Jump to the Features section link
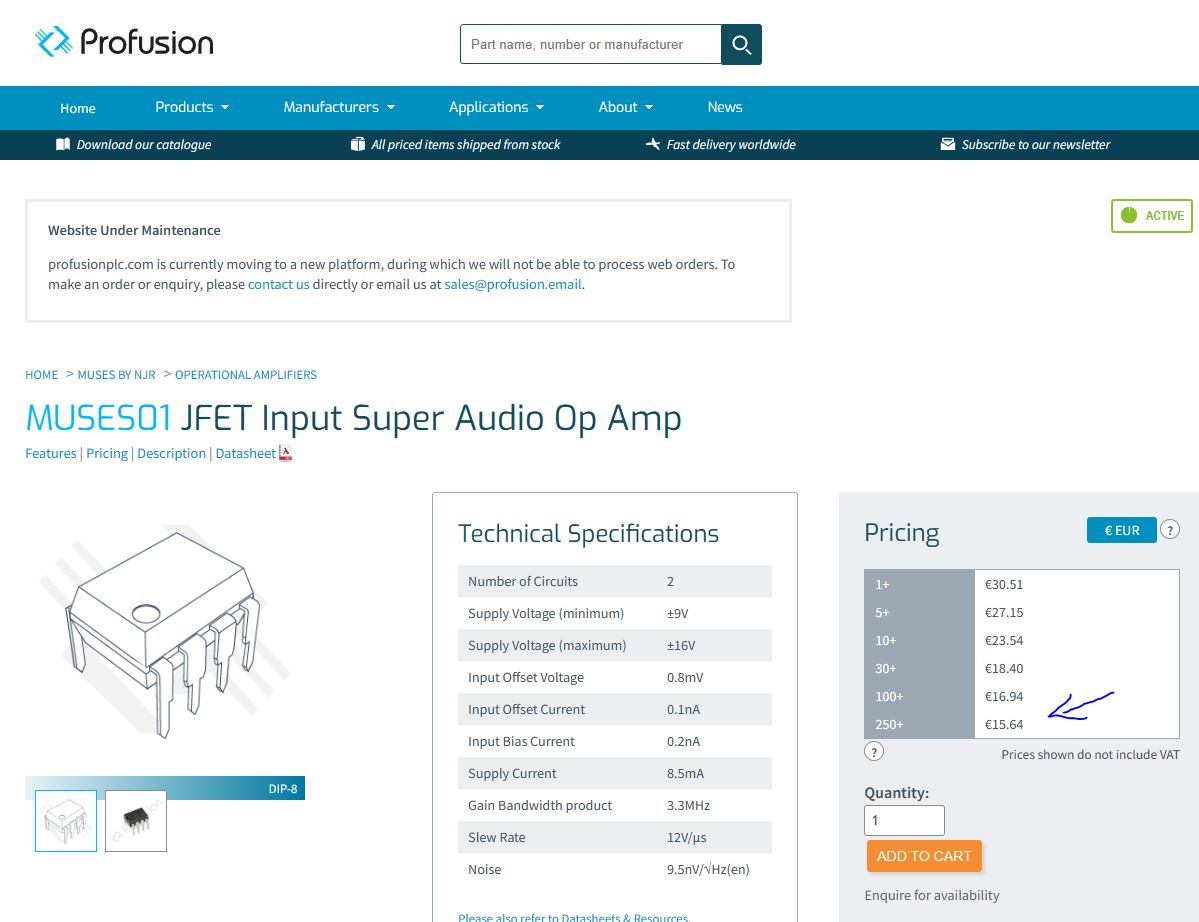 (50, 453)
